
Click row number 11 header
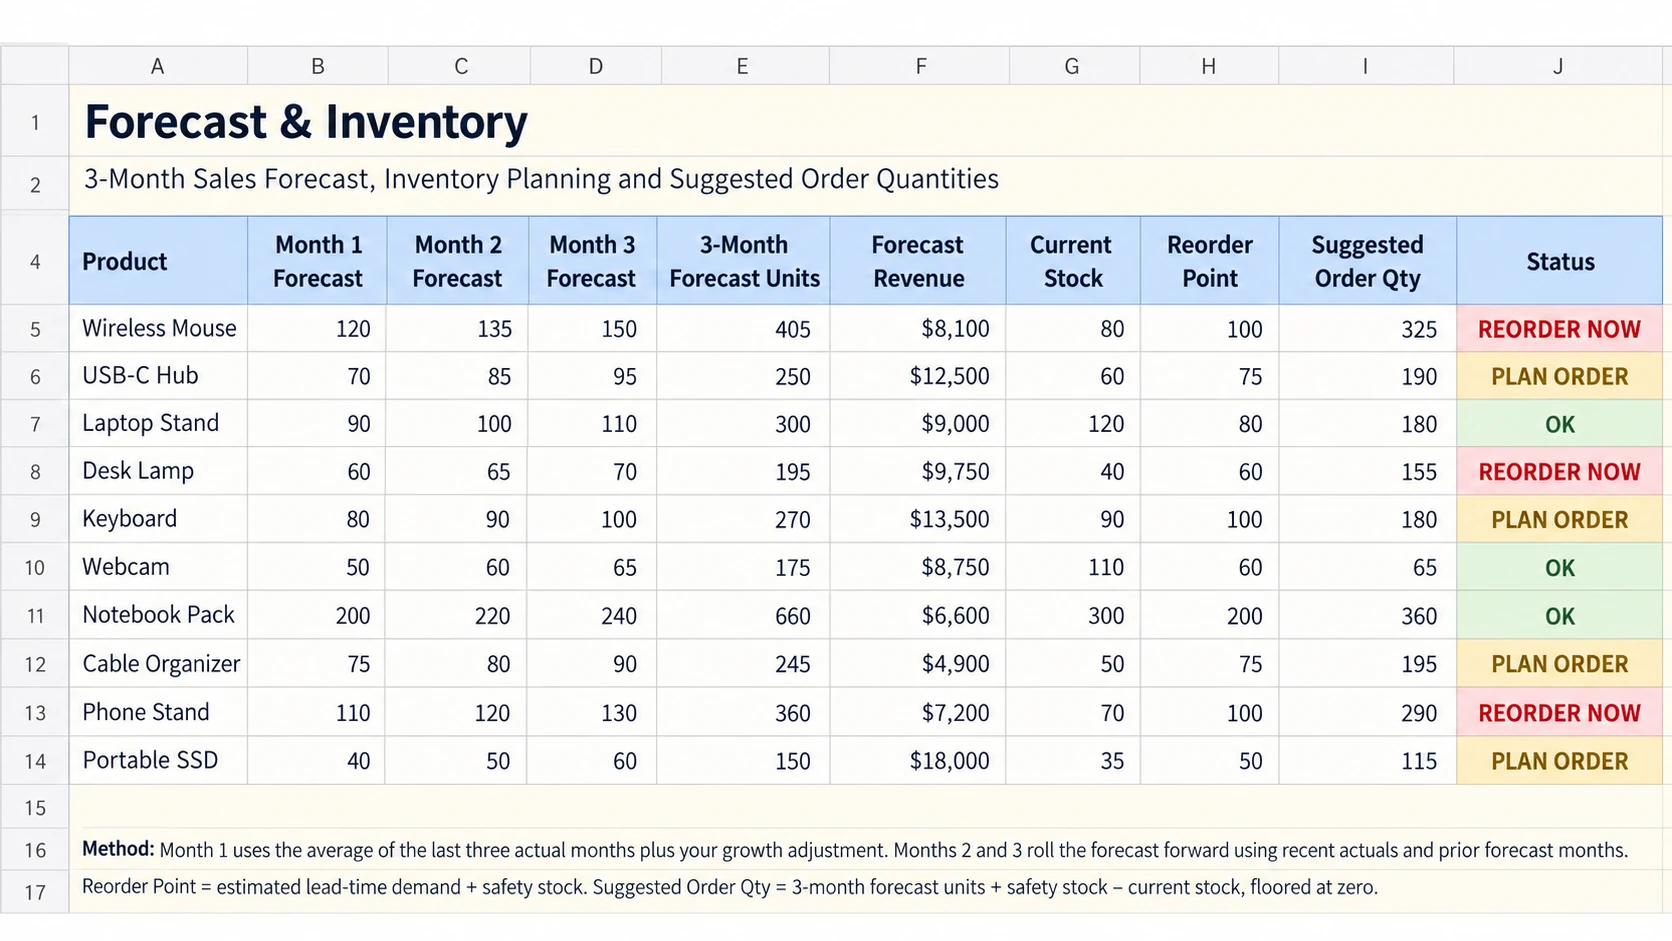[x=35, y=616]
